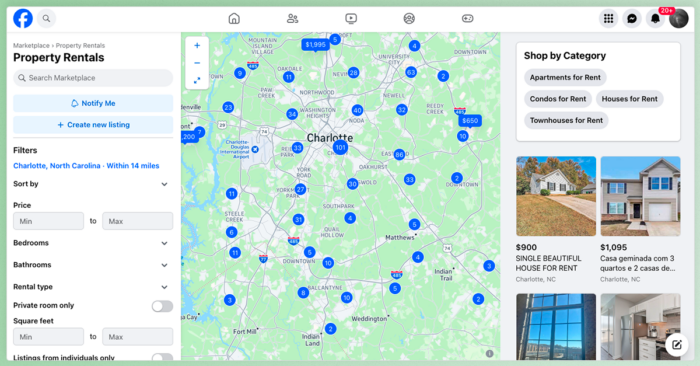Zoom out on the map
This screenshot has height=366, width=700.
click(x=197, y=63)
